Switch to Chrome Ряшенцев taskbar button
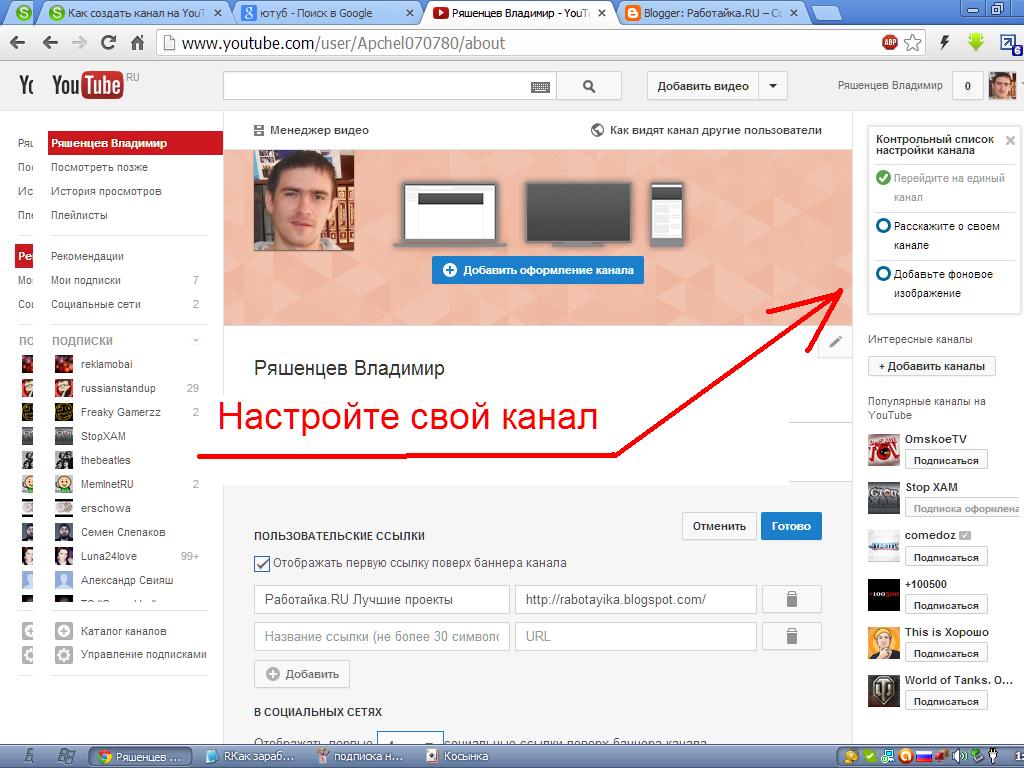 (x=140, y=757)
